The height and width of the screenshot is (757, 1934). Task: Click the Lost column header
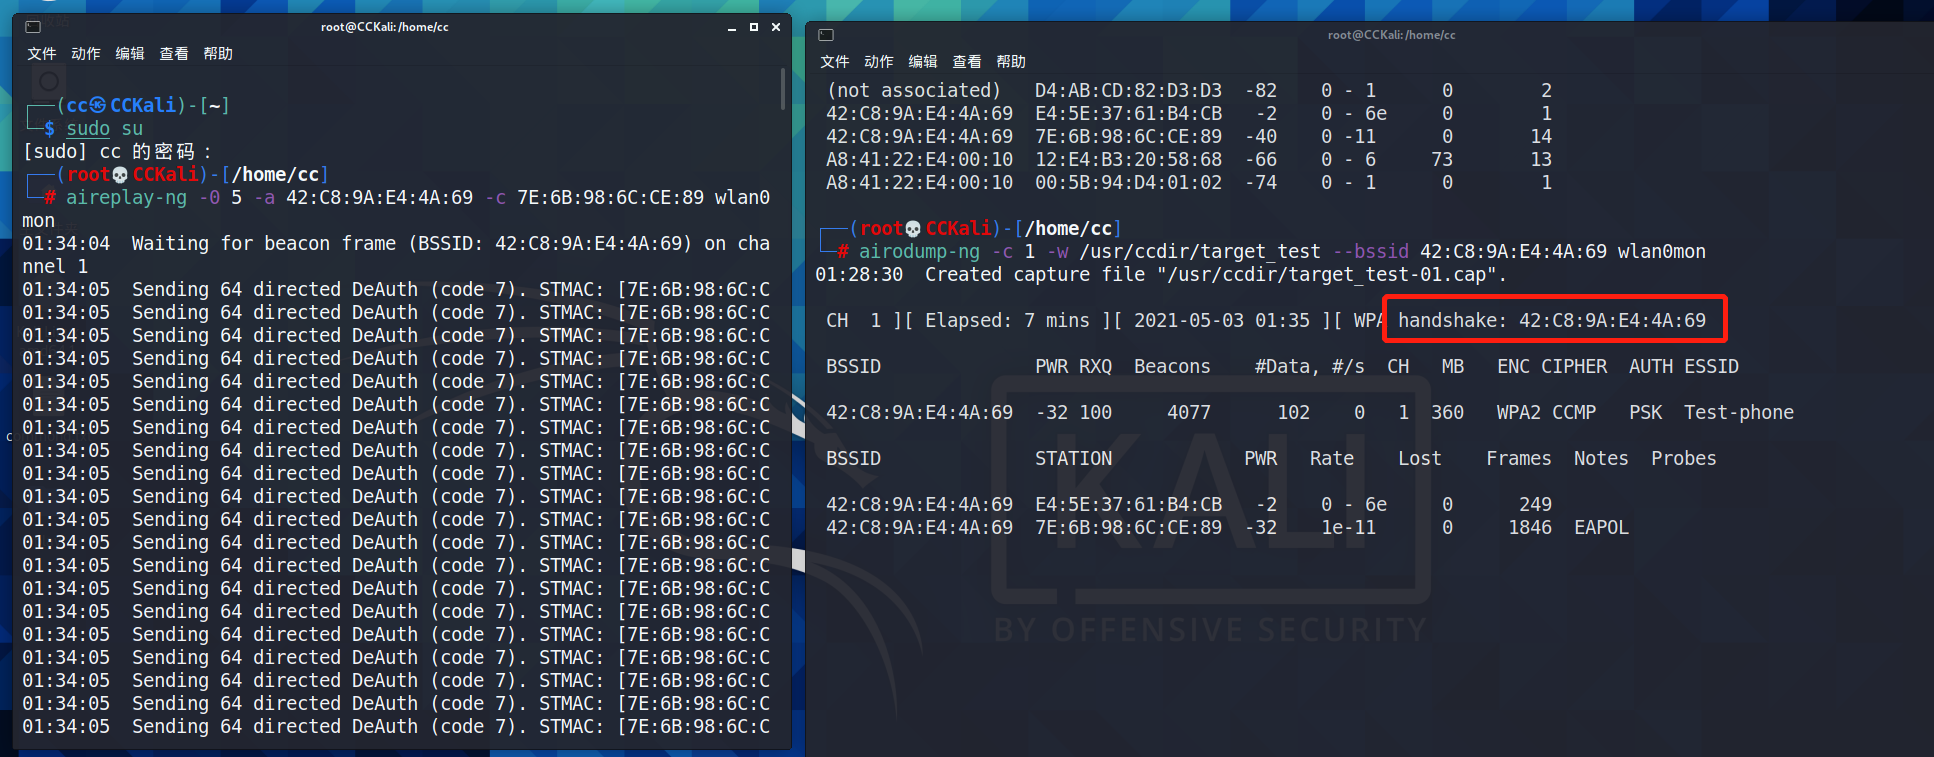tap(1420, 458)
